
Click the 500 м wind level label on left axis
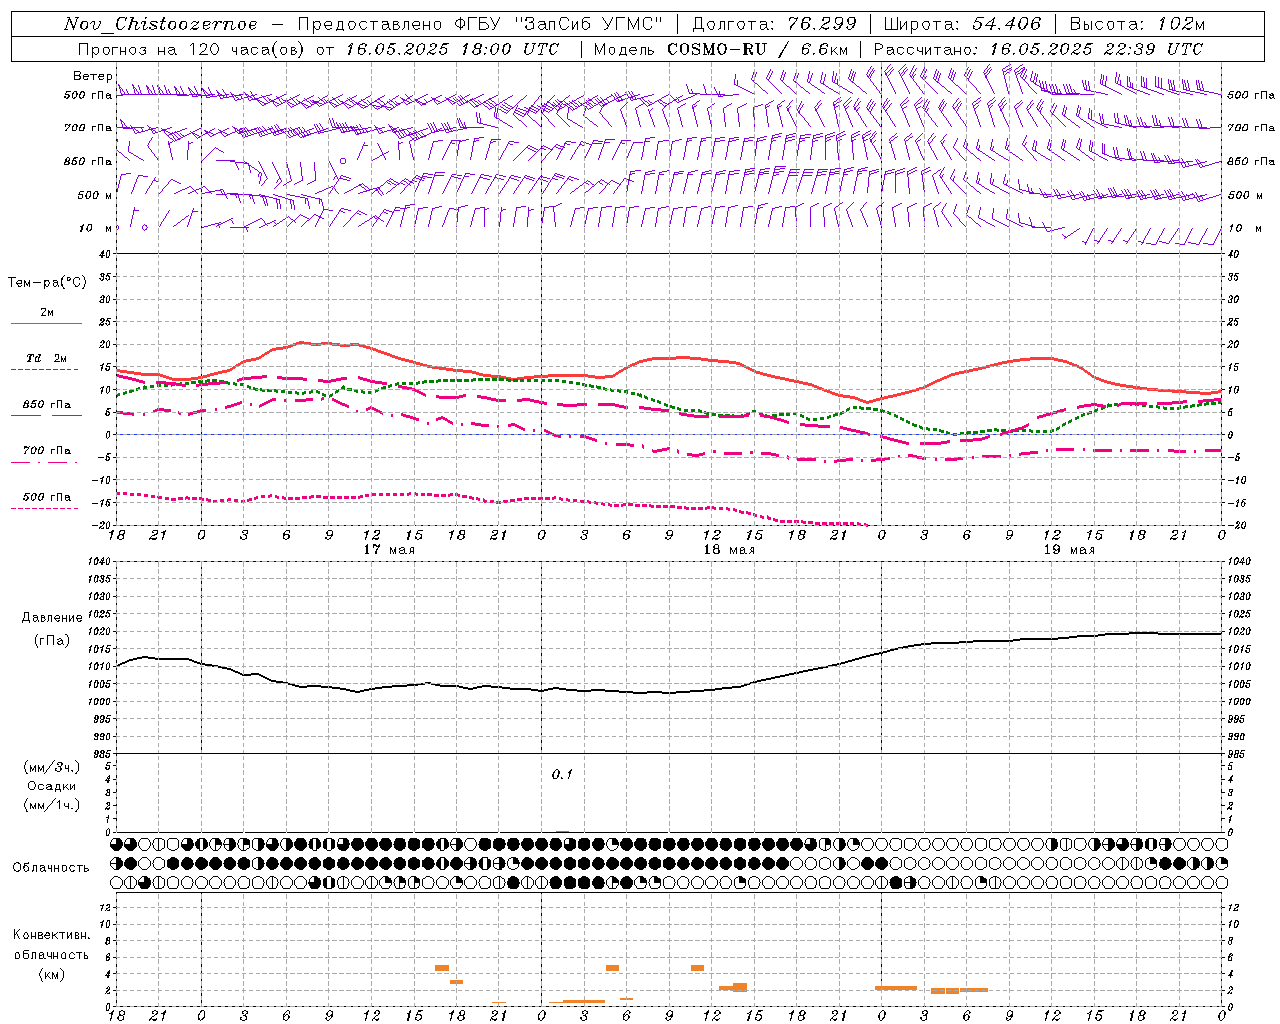point(95,195)
